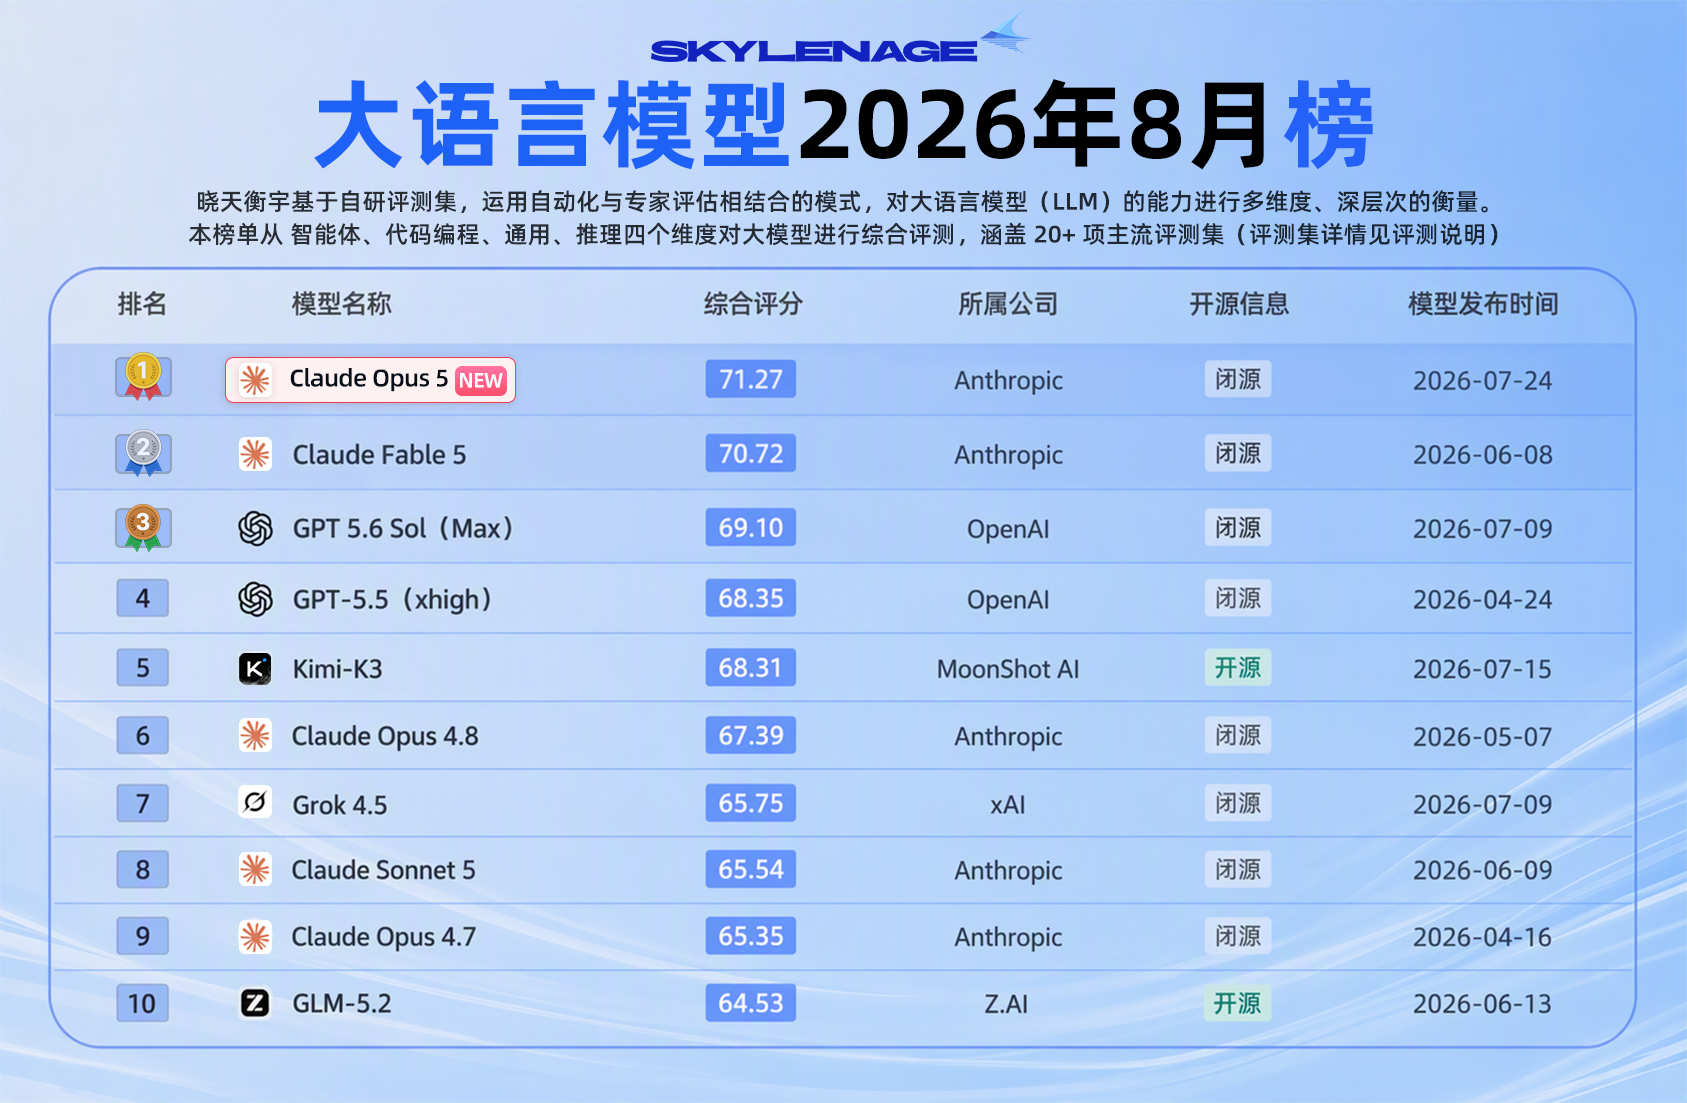This screenshot has width=1687, height=1103.
Task: Click the OpenAI logo beside GPT-5.5
Action: pos(255,599)
